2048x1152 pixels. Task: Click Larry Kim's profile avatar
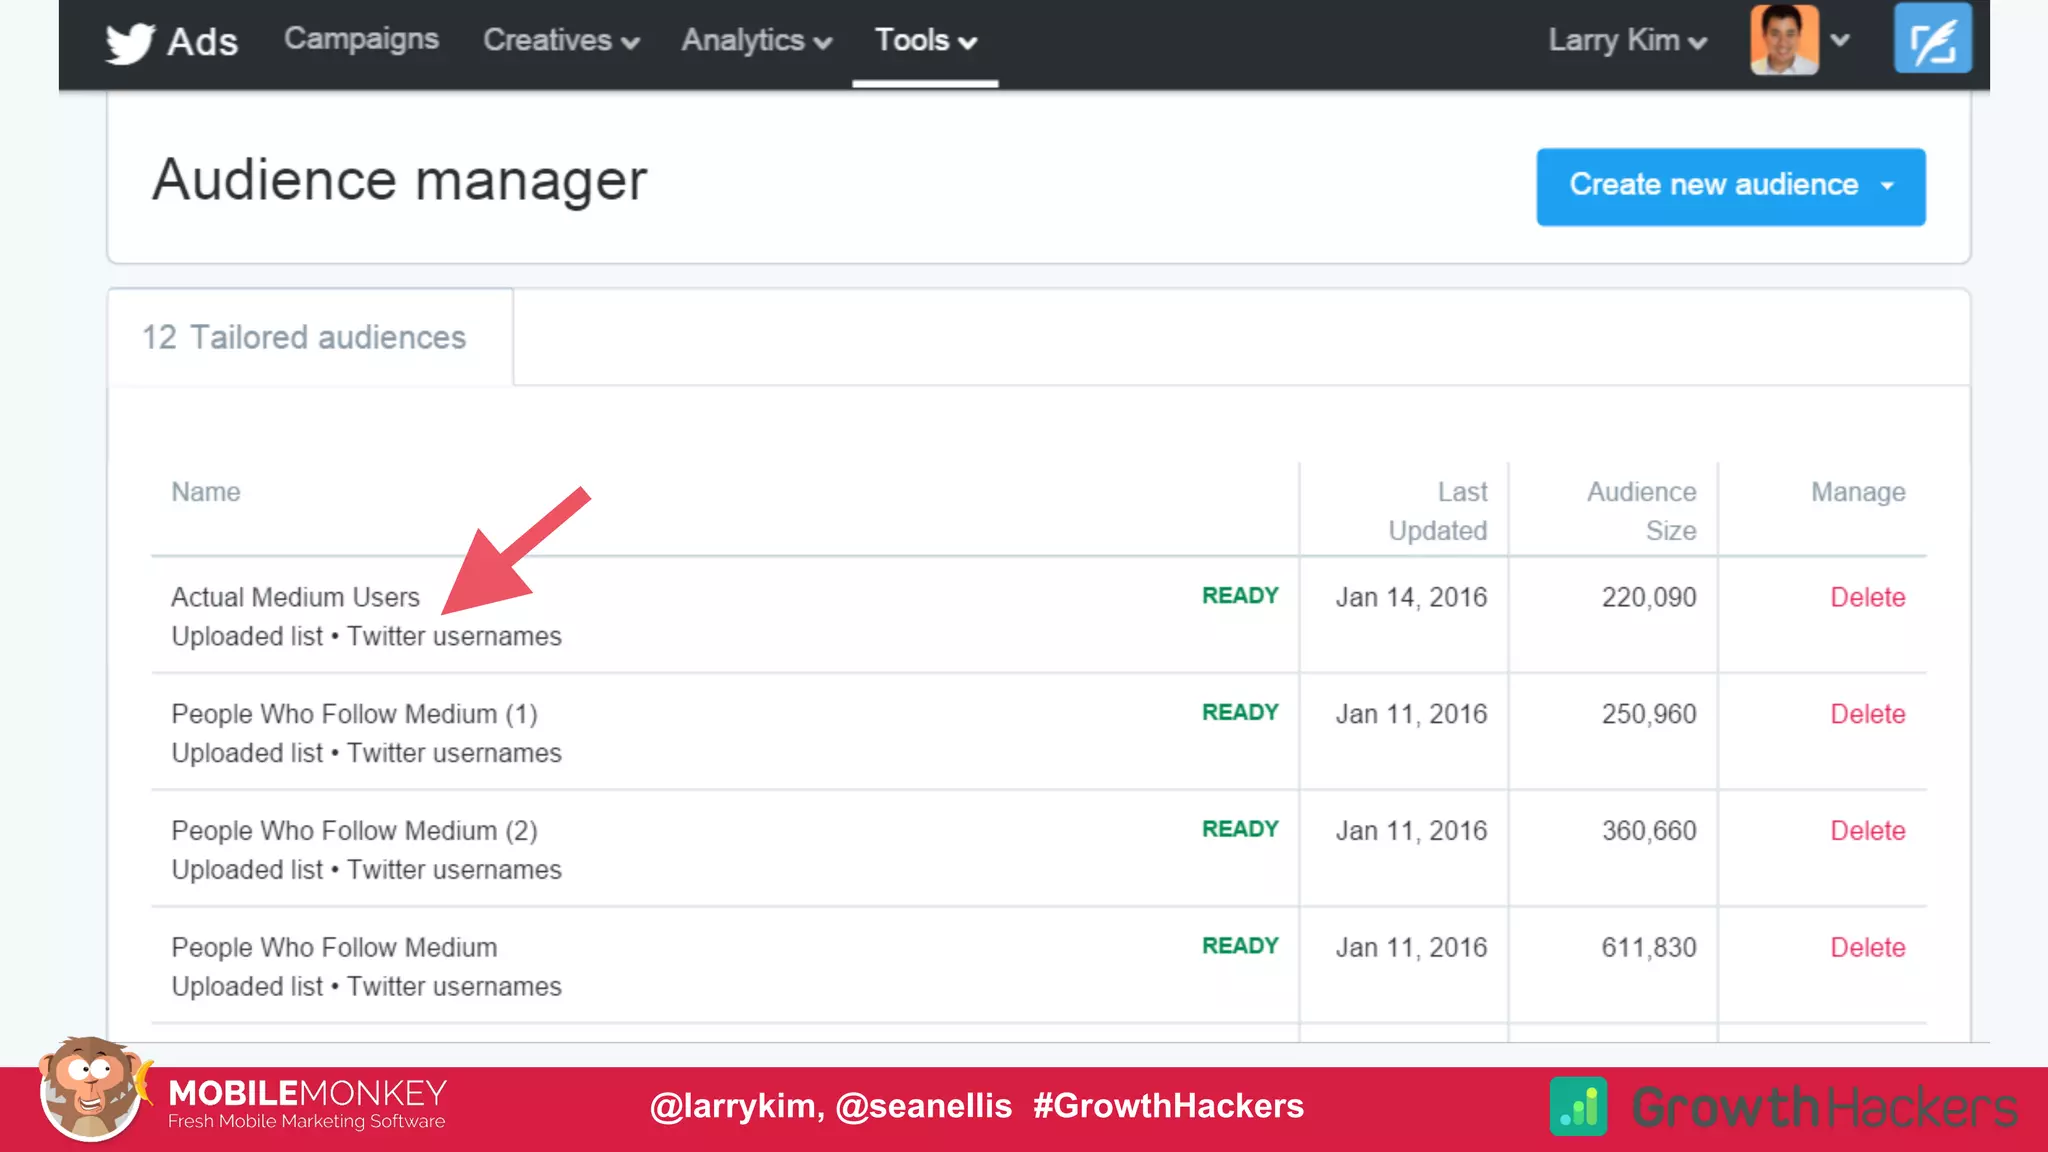pos(1784,39)
